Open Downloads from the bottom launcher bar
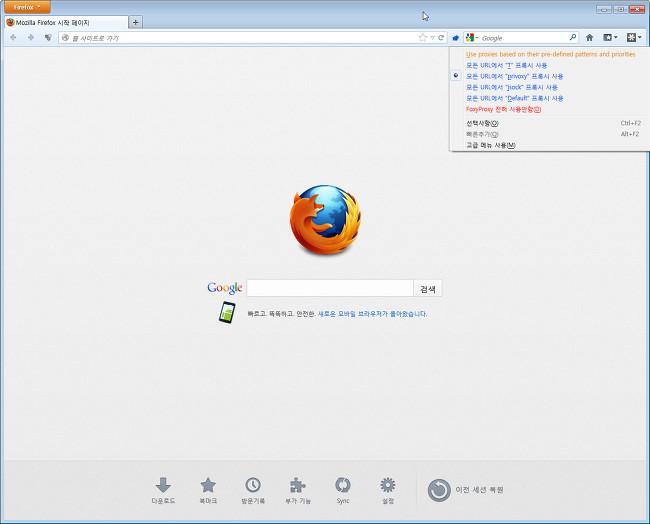The width and height of the screenshot is (650, 524). (163, 490)
